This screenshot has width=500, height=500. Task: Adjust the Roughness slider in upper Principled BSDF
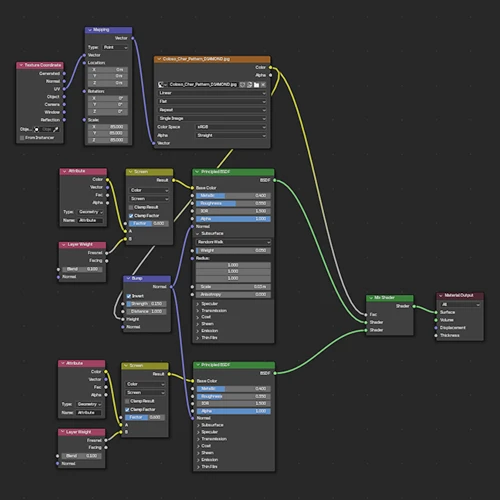point(233,203)
